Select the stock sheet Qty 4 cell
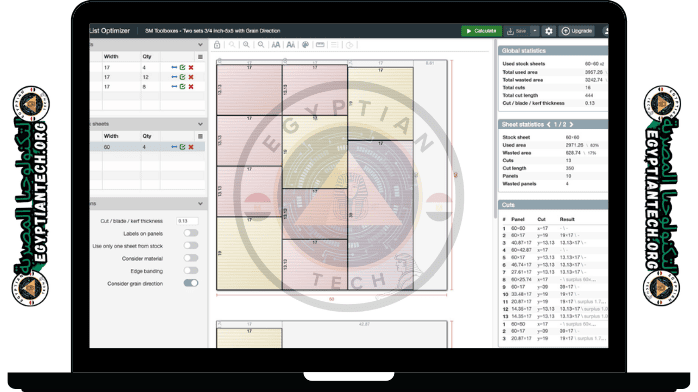 150,147
